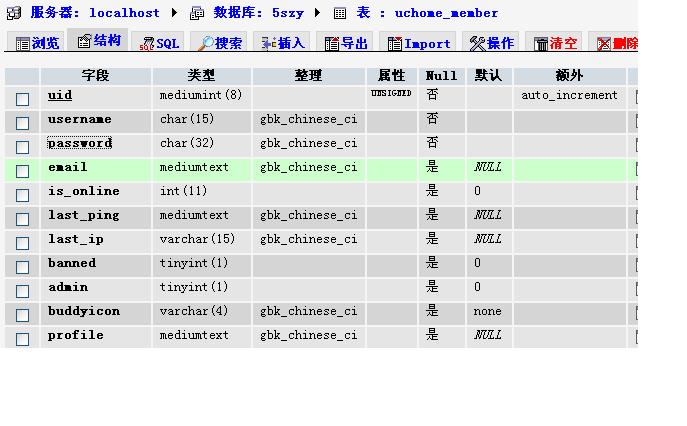The height and width of the screenshot is (426, 687).
Task: Click the admin field name
Action: click(68, 287)
